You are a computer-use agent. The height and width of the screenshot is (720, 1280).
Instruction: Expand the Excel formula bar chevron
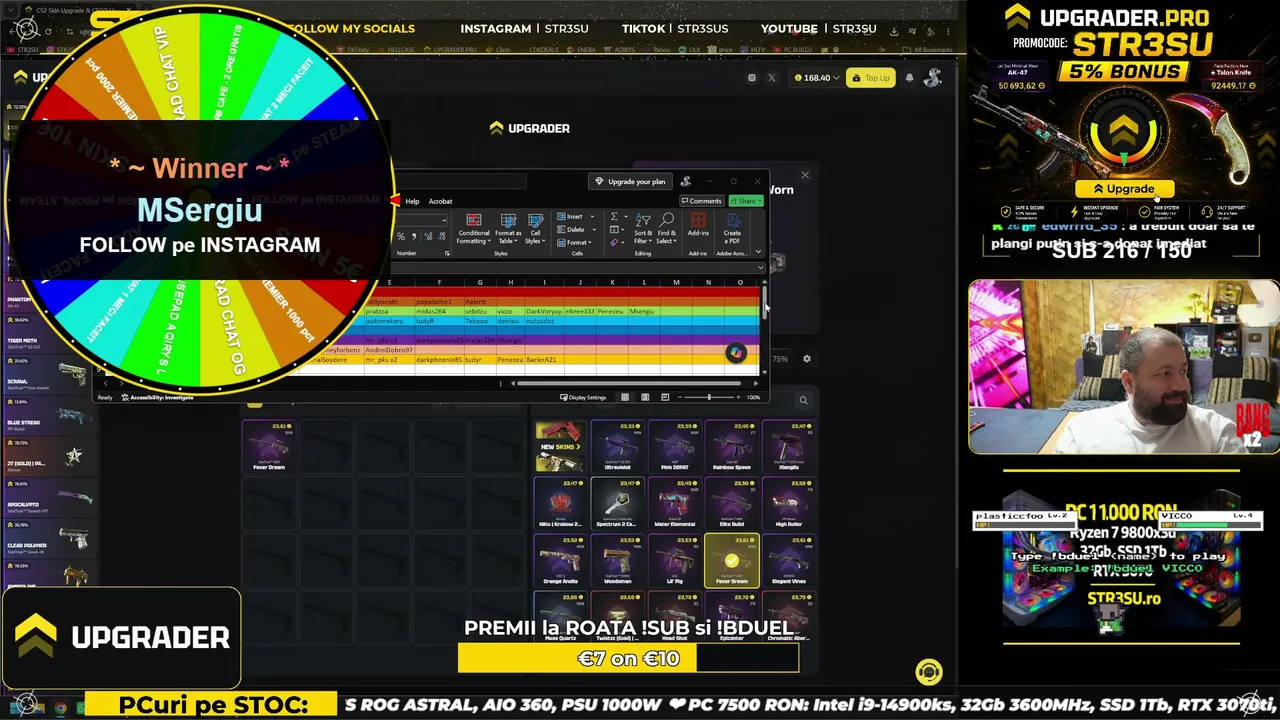pyautogui.click(x=760, y=268)
